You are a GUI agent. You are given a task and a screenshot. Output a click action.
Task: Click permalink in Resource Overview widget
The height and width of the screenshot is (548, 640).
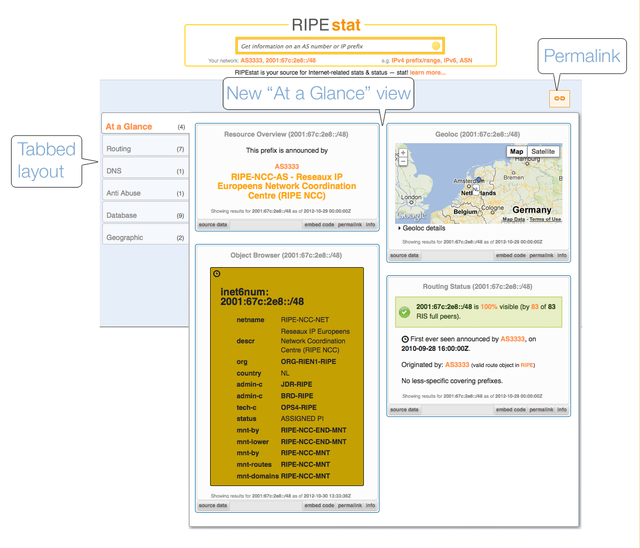[350, 225]
